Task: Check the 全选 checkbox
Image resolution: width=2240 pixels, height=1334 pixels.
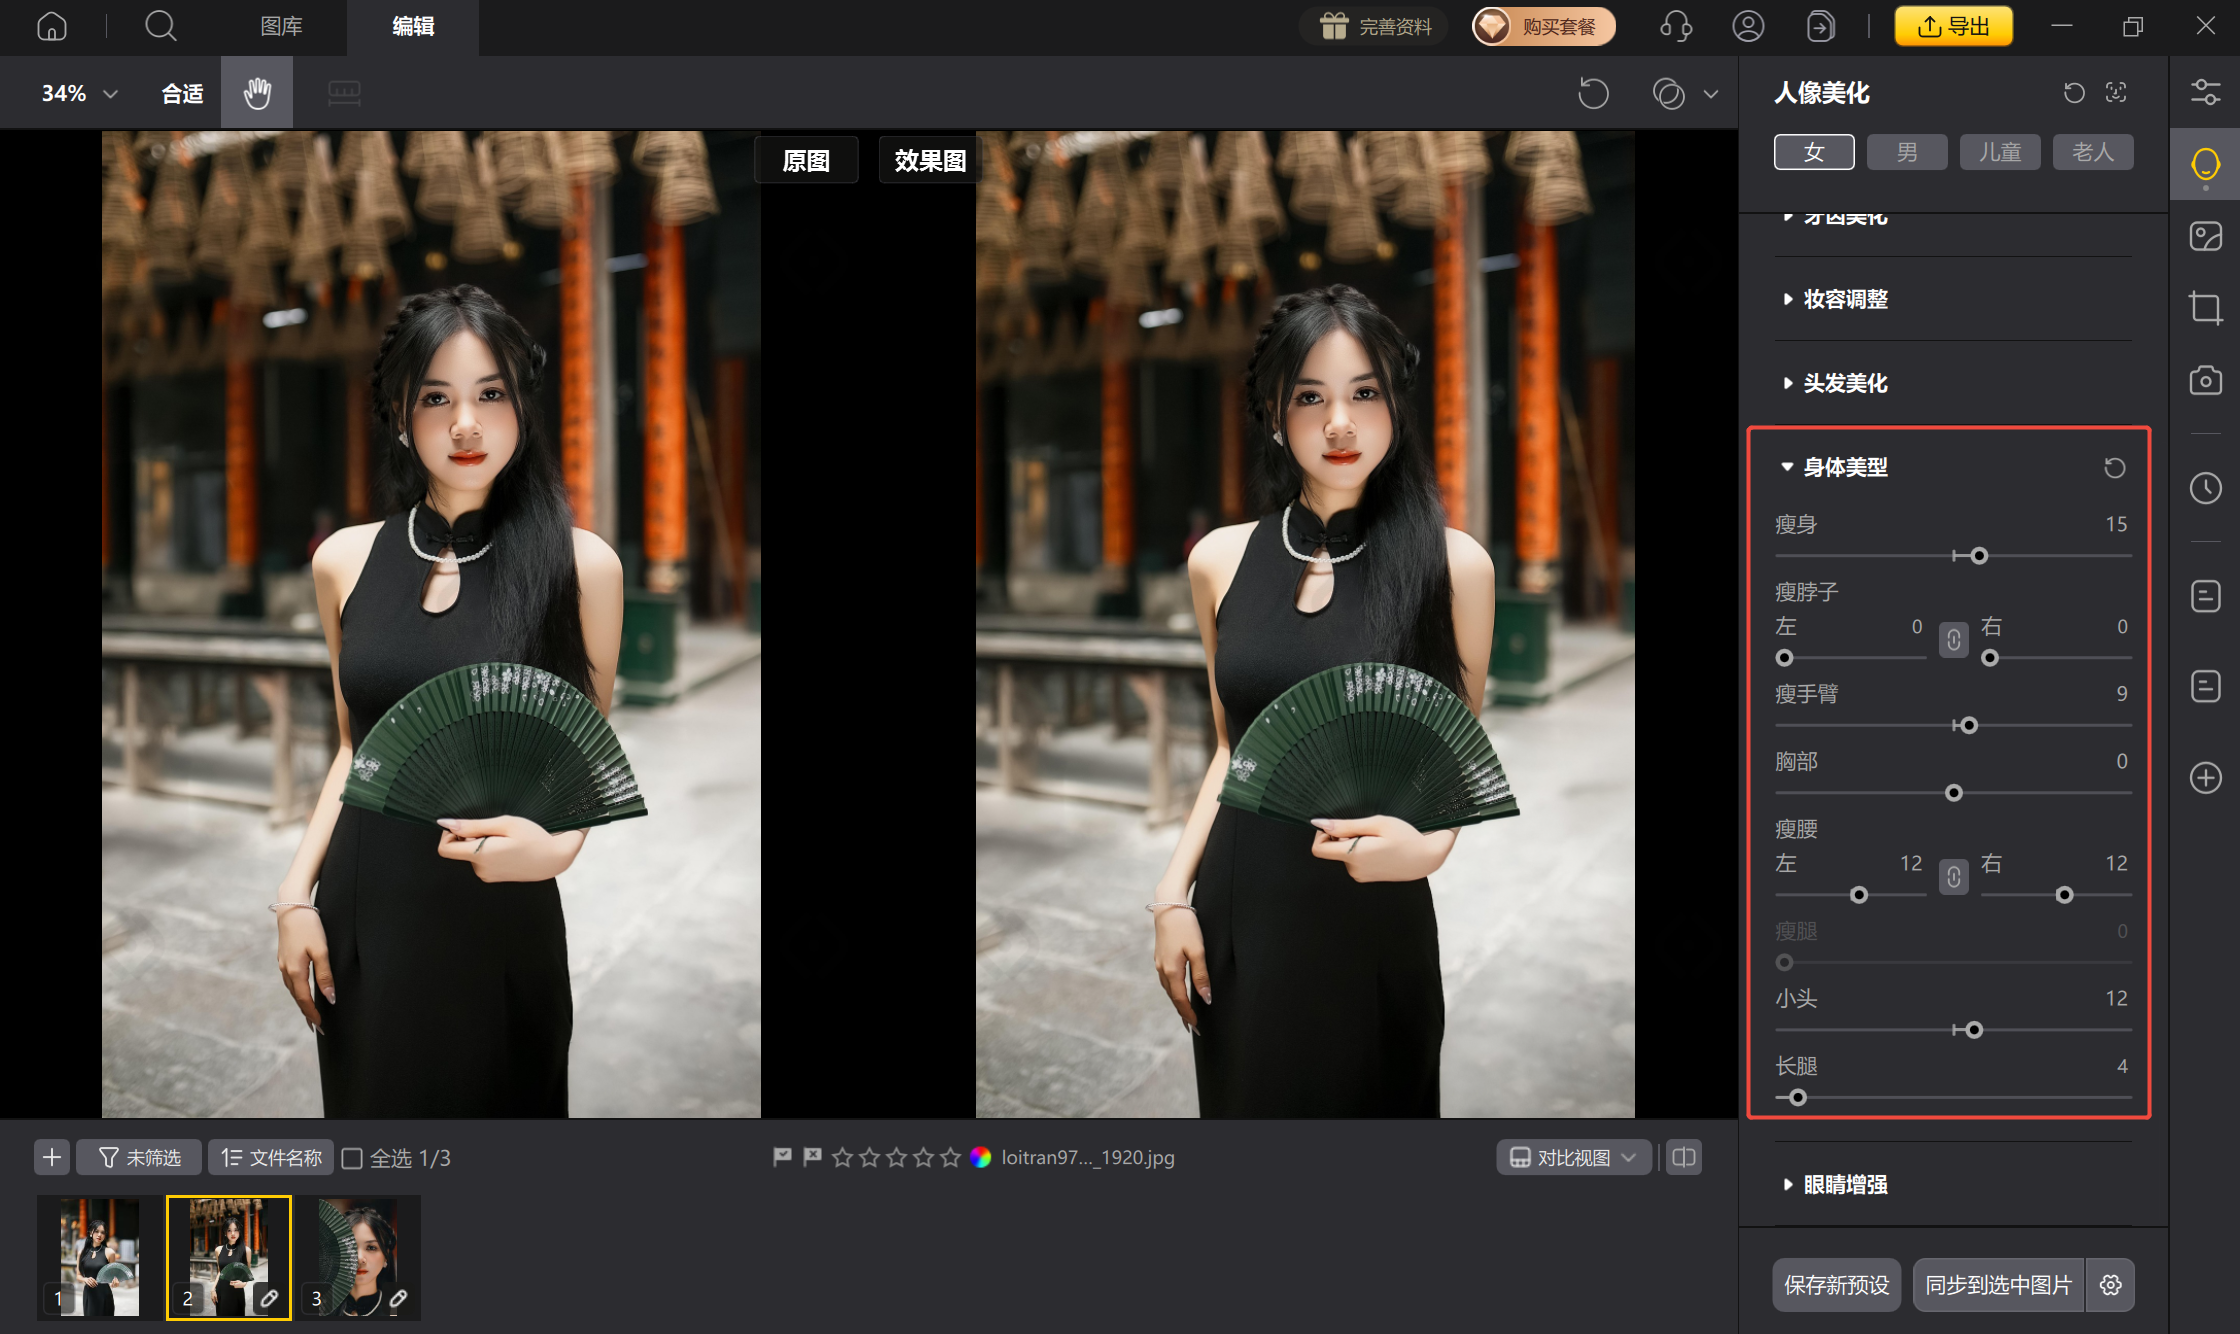Action: (x=352, y=1158)
